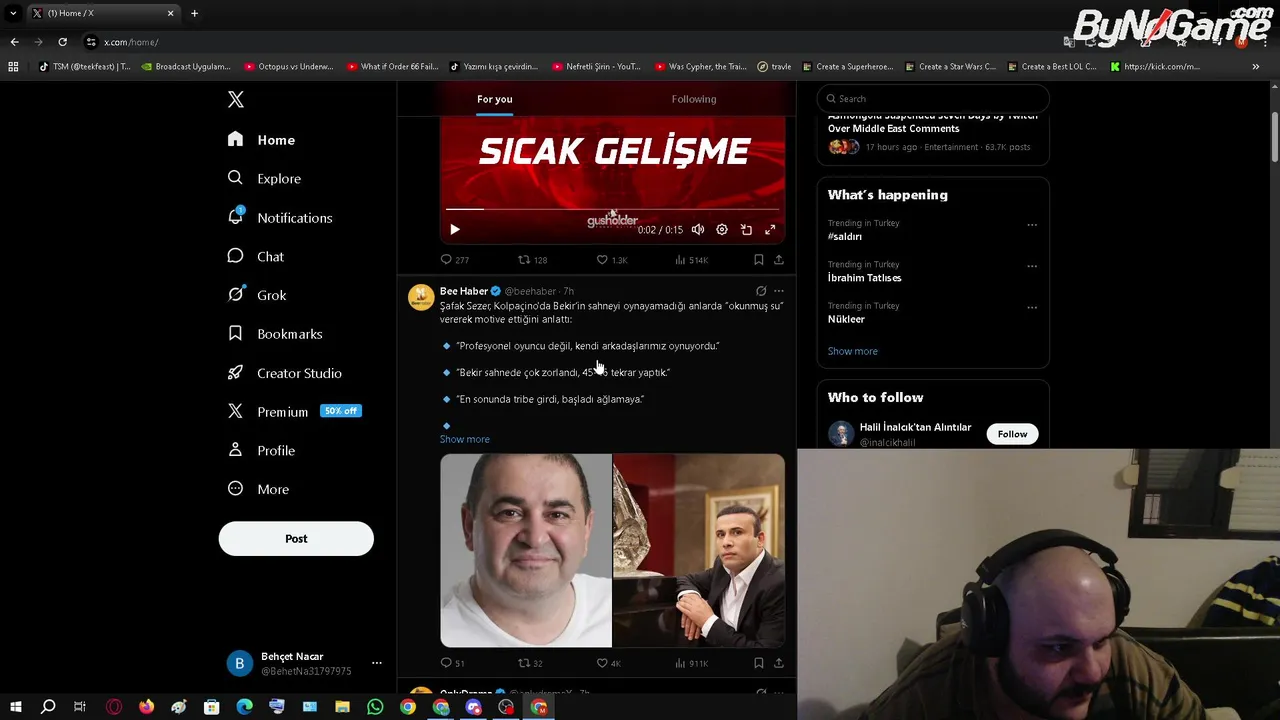The image size is (1280, 720).
Task: Open Creator Studio in the sidebar
Action: coord(285,373)
